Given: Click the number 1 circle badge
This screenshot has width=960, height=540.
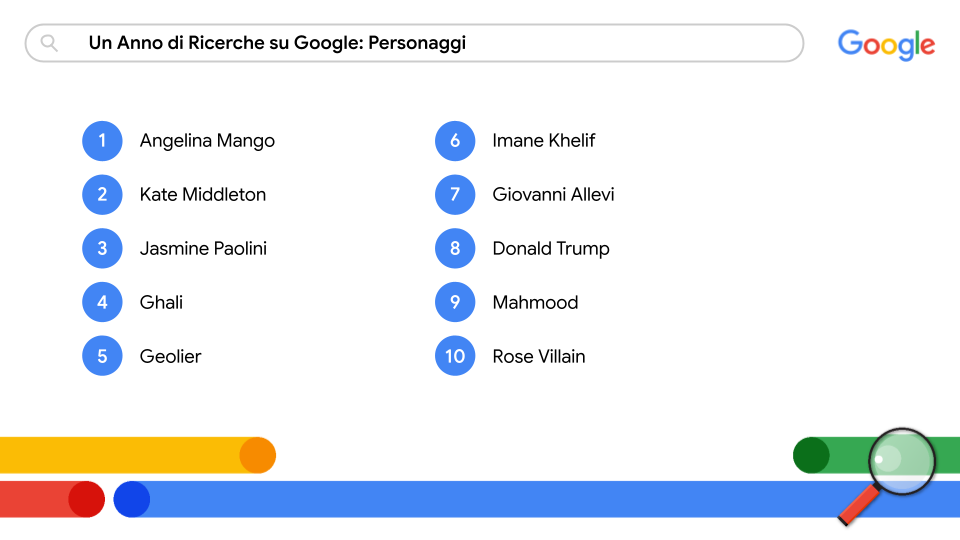Looking at the screenshot, I should tap(102, 141).
